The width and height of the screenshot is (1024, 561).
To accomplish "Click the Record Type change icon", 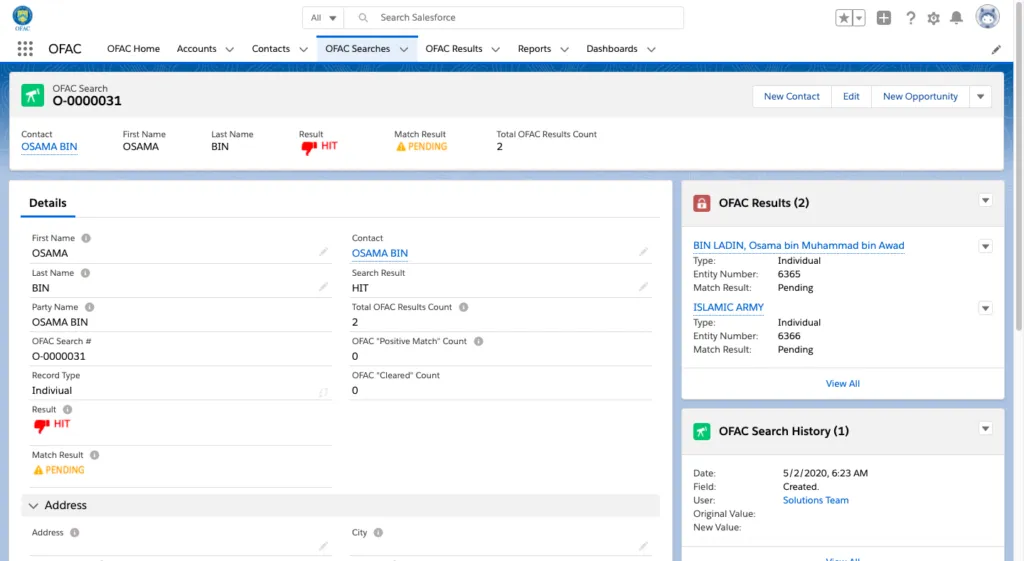I will tap(323, 392).
